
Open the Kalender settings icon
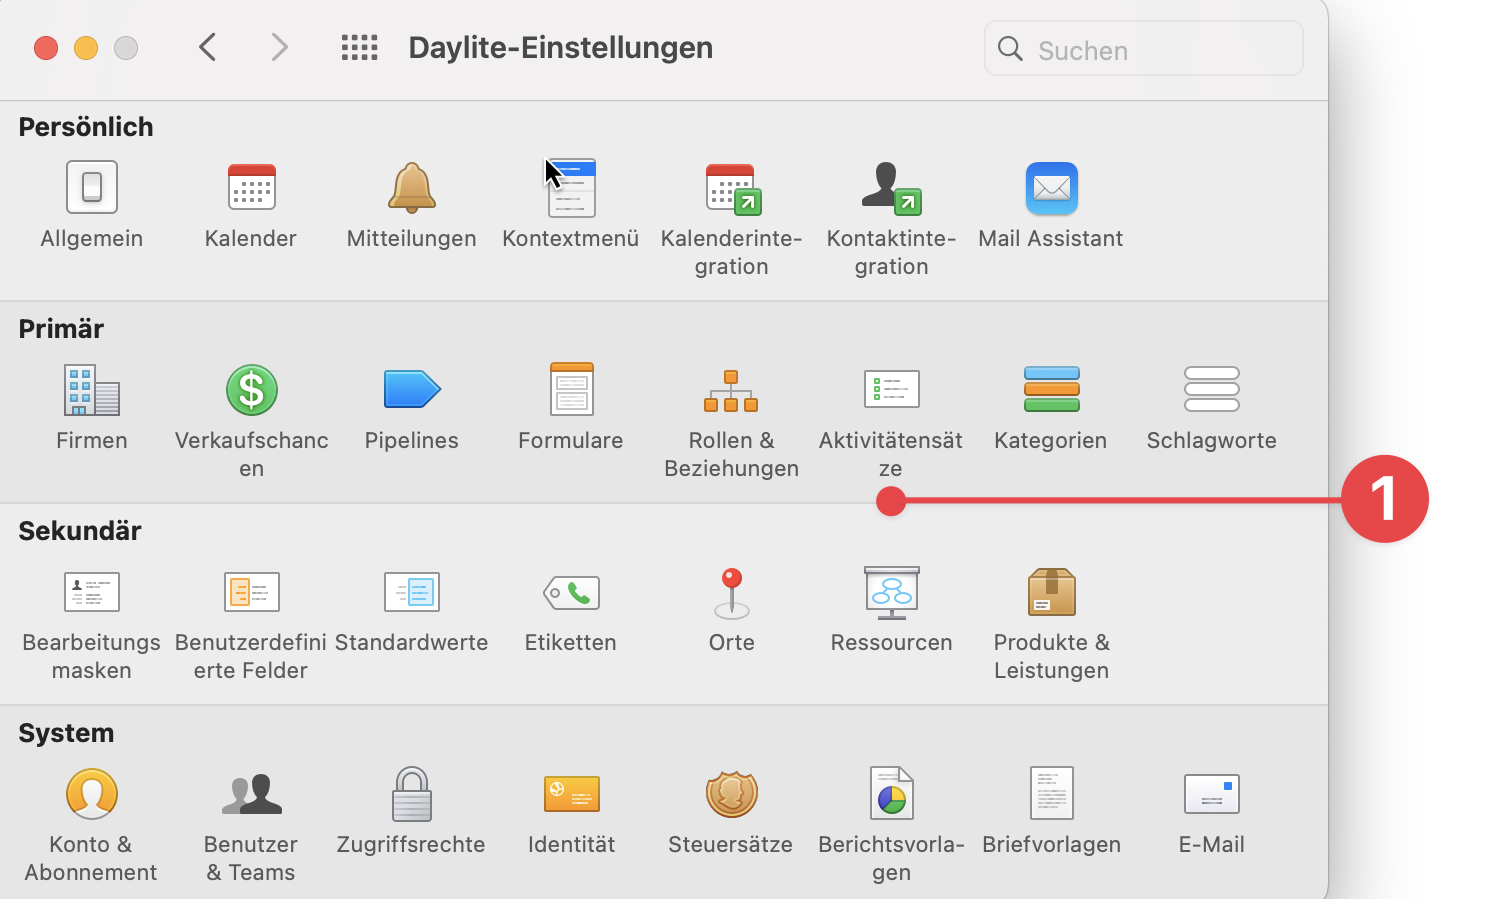(x=251, y=187)
